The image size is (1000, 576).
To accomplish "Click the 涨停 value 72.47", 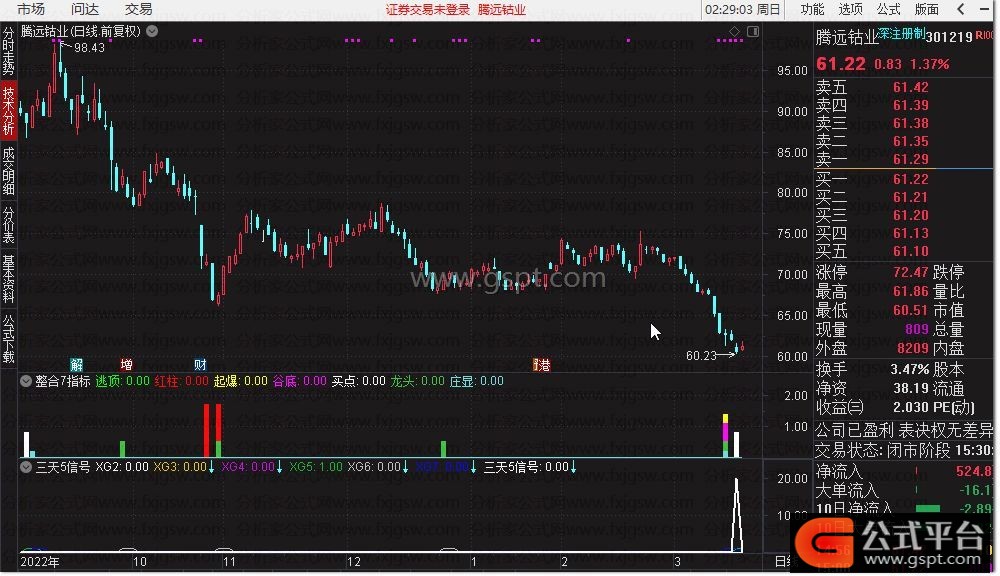I will point(911,272).
